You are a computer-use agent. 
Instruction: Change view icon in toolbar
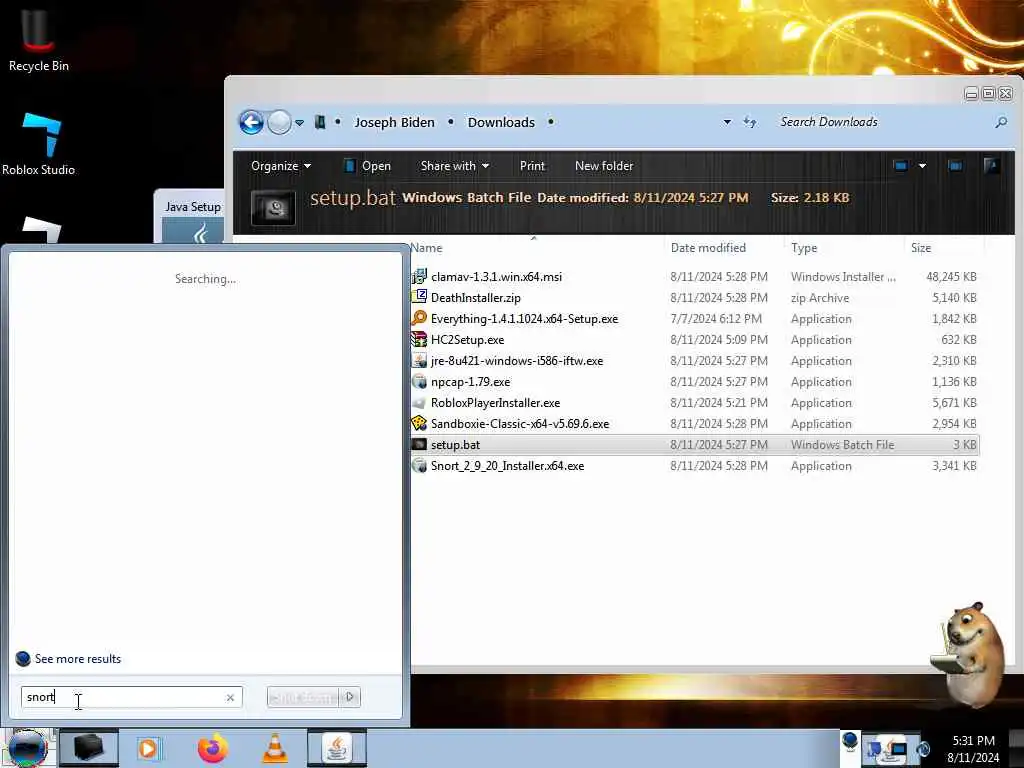point(901,166)
